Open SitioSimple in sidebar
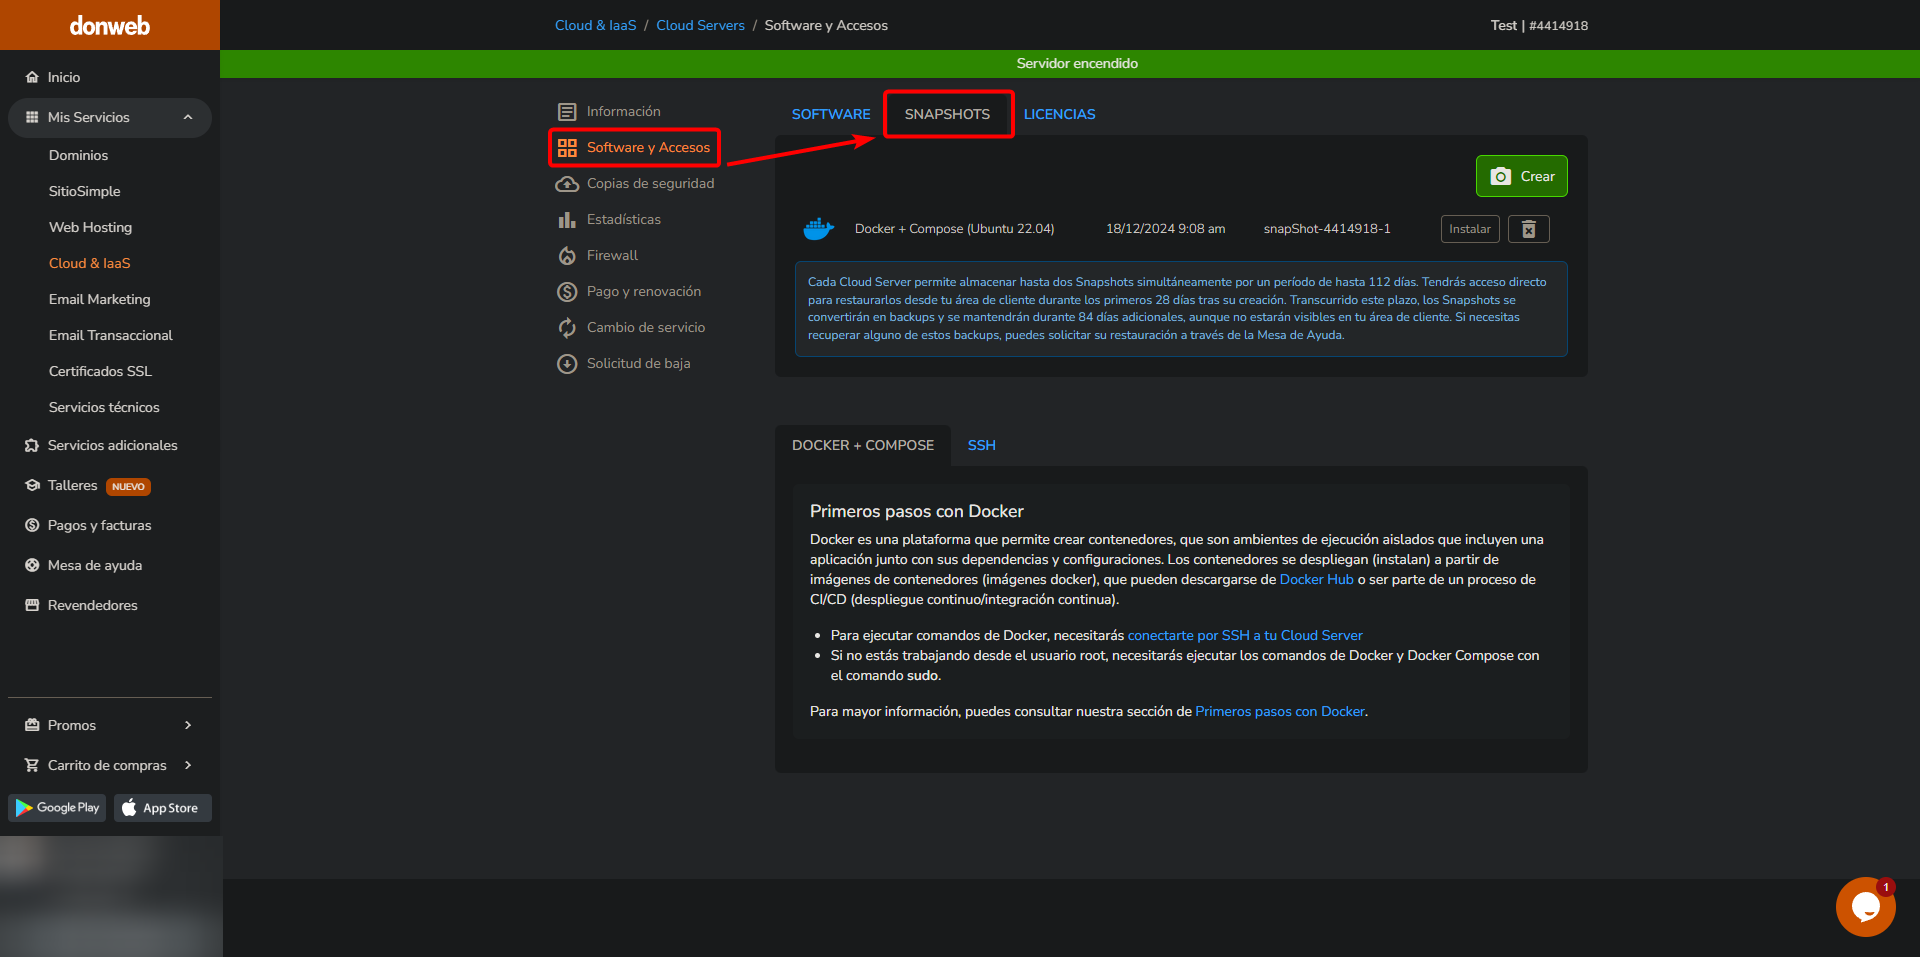This screenshot has width=1920, height=957. pyautogui.click(x=84, y=191)
